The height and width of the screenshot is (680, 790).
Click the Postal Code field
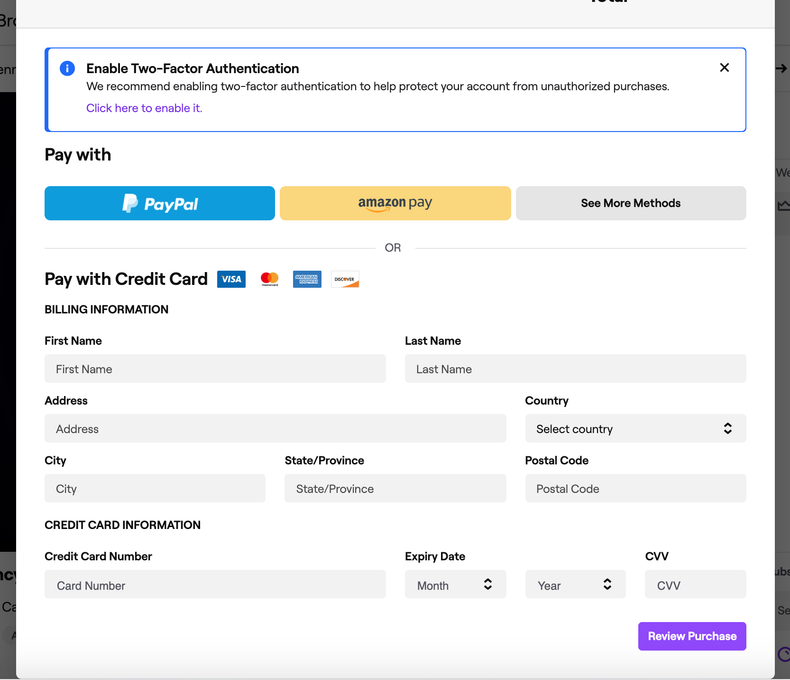click(x=635, y=489)
